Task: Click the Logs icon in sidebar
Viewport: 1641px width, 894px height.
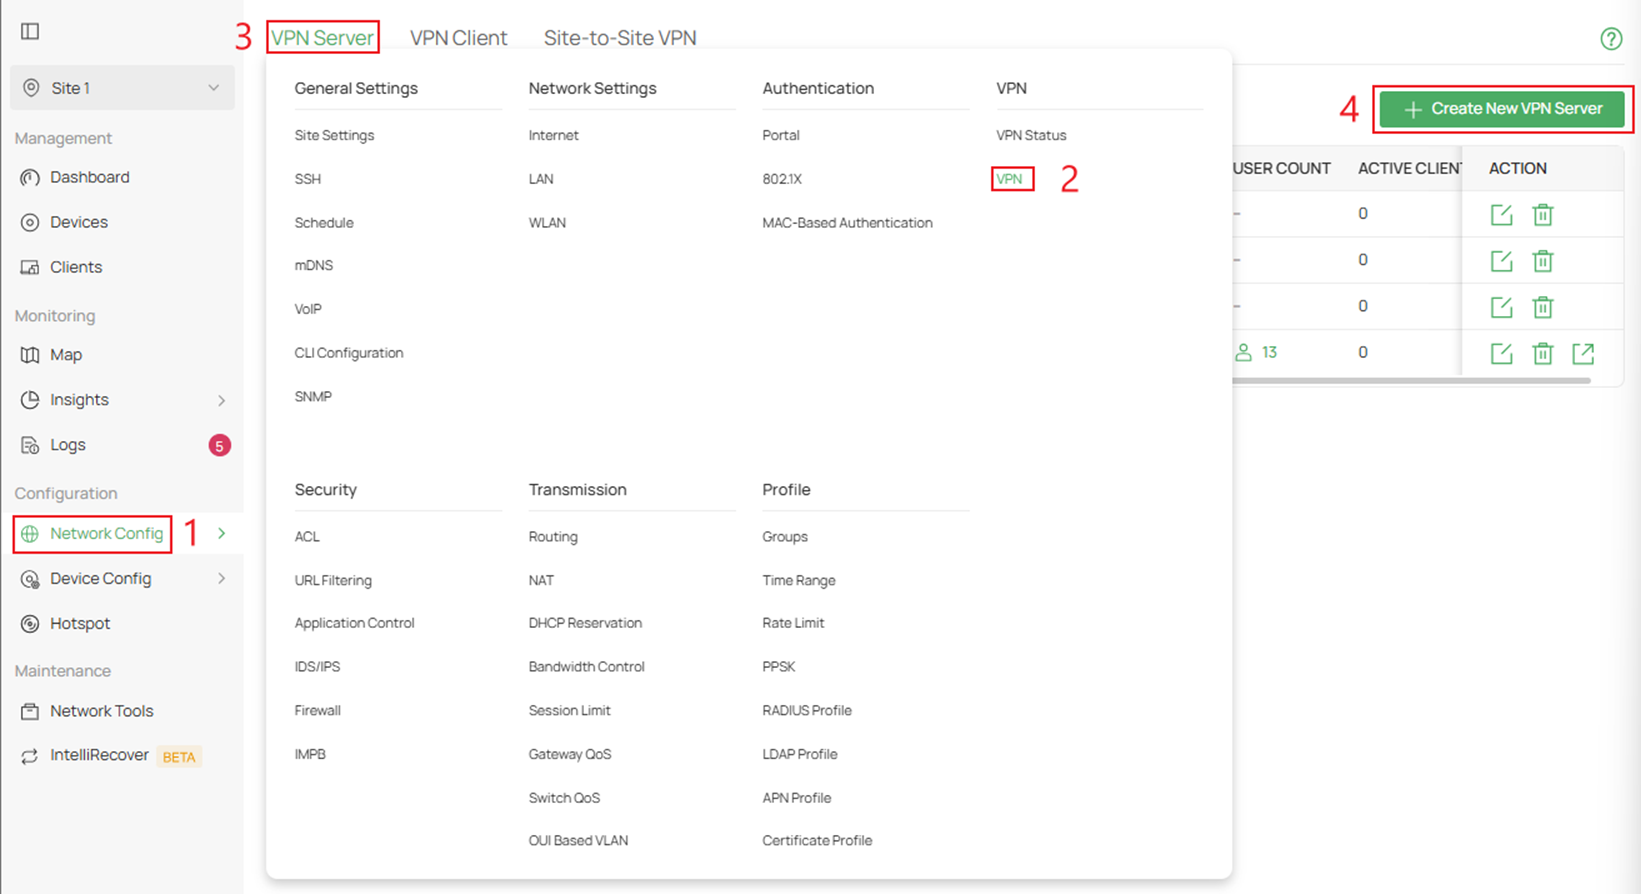Action: pyautogui.click(x=30, y=445)
